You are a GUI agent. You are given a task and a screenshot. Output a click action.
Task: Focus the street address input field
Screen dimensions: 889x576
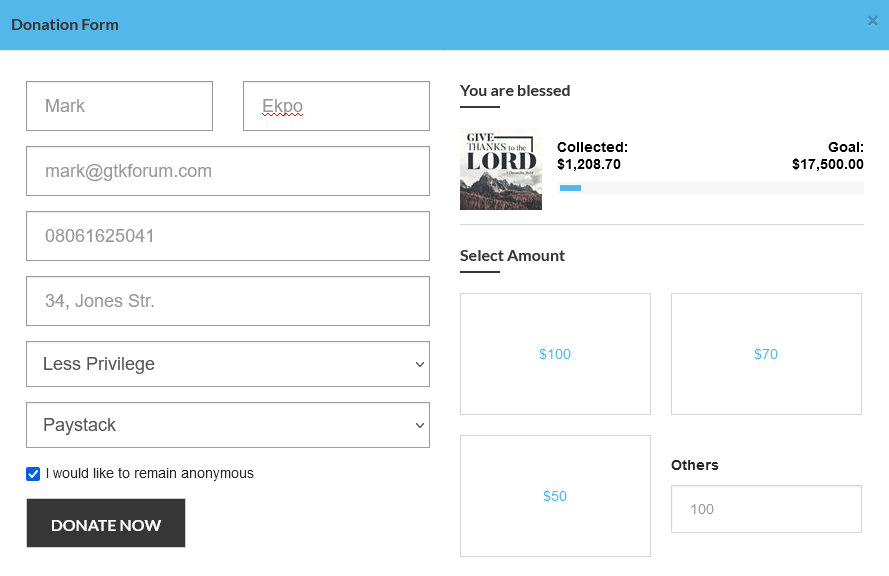(x=228, y=301)
